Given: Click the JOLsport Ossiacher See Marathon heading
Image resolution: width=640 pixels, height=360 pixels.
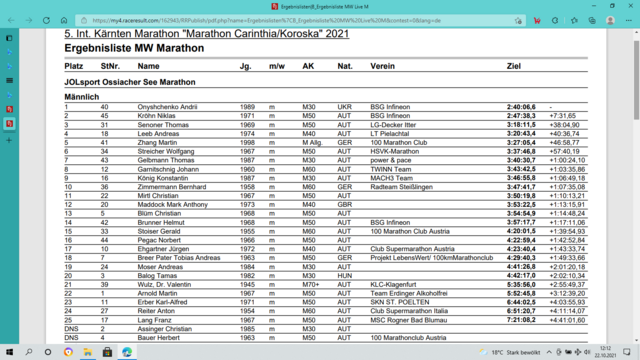Looking at the screenshot, I should 130,82.
